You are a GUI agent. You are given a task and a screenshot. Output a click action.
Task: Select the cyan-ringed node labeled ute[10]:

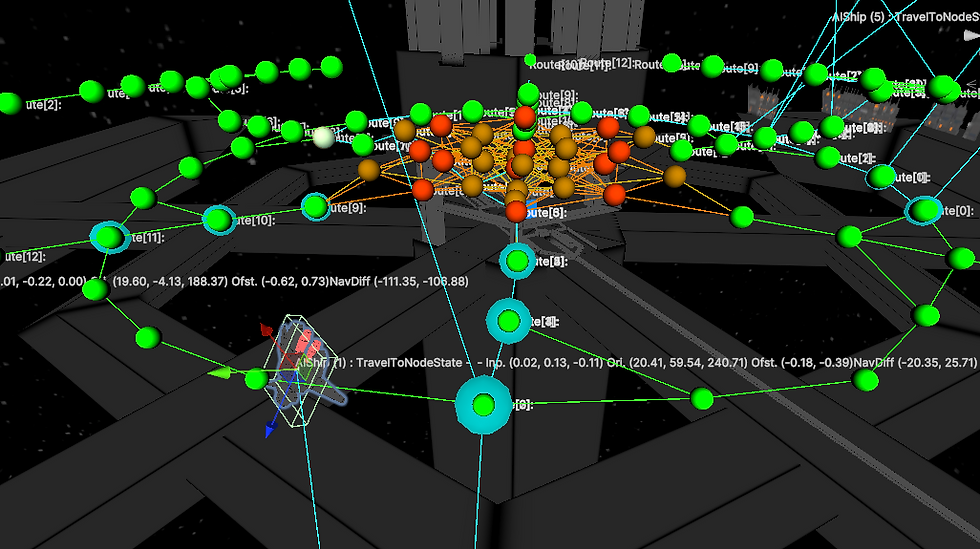(x=219, y=220)
